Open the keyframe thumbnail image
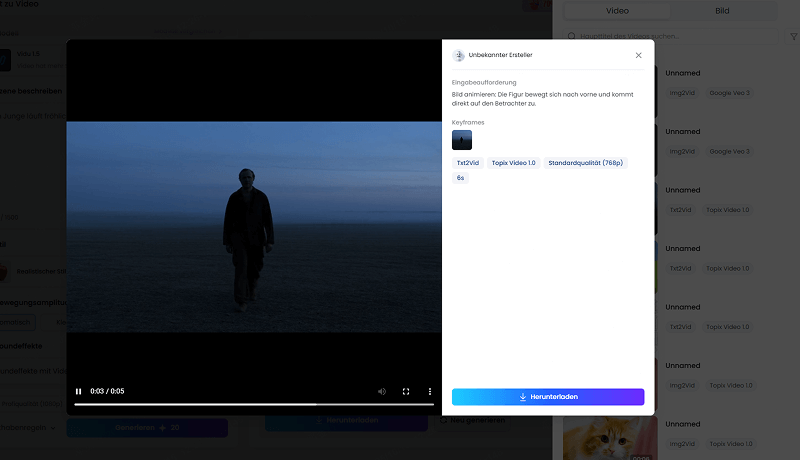Screen dimensions: 800x460 [462, 140]
